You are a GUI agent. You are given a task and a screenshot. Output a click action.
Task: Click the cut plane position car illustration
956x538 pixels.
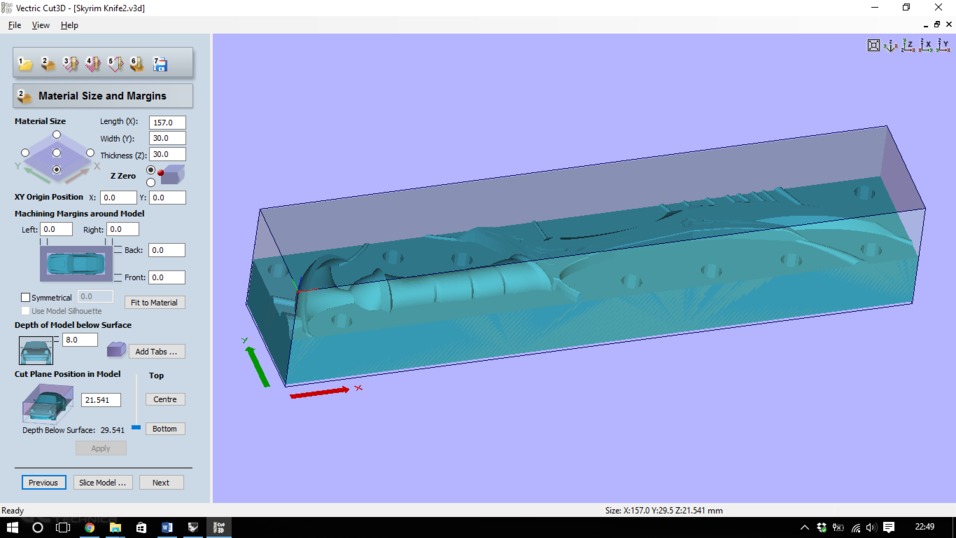click(x=47, y=403)
